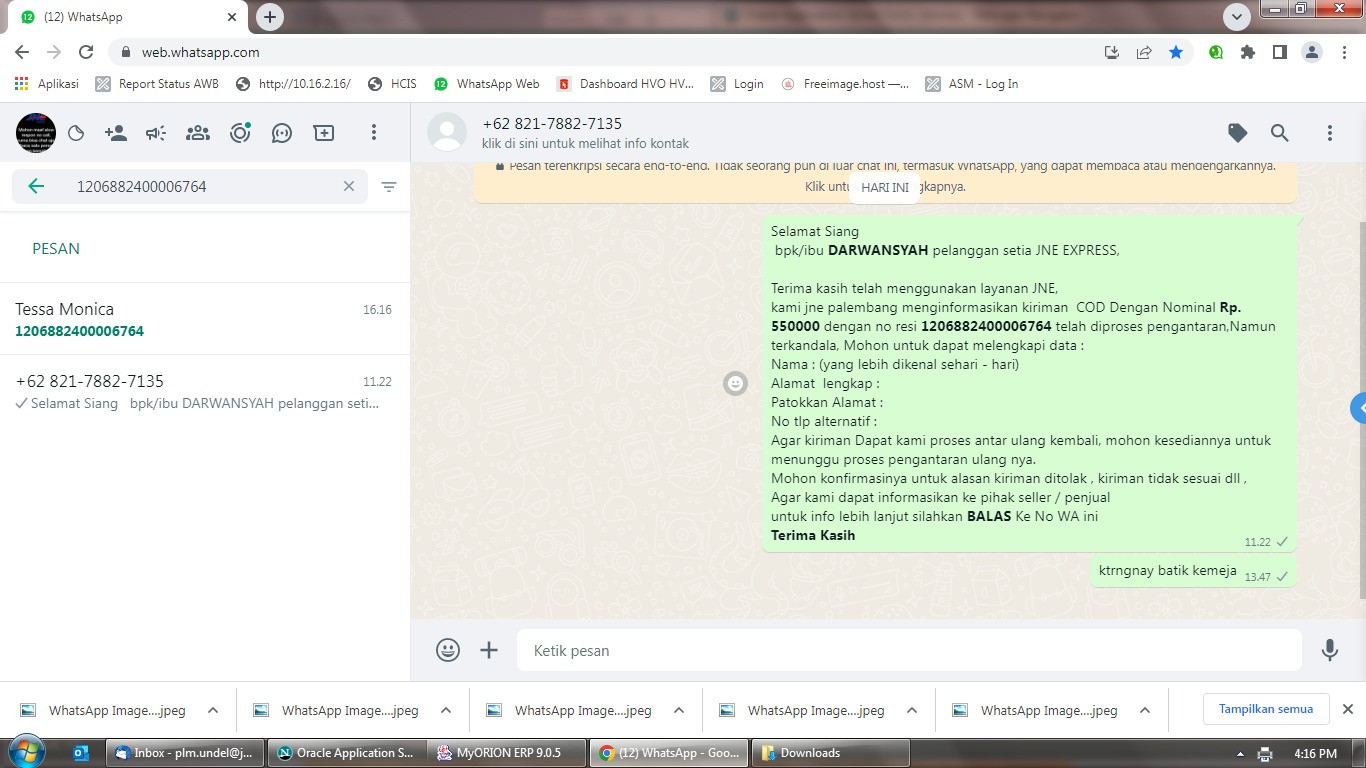React with the emoji icon beside the message
Viewport: 1366px width, 768px height.
[x=735, y=383]
